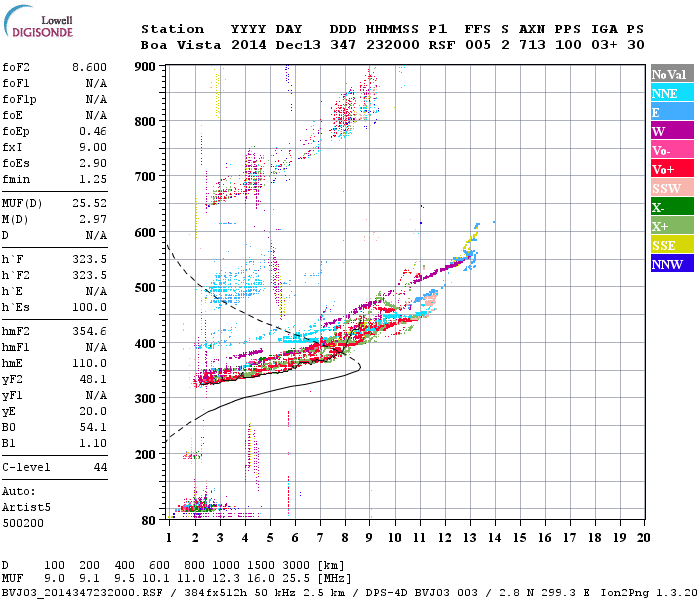700x600 pixels.
Task: Click the 3000 km distance table entry
Action: [x=296, y=566]
